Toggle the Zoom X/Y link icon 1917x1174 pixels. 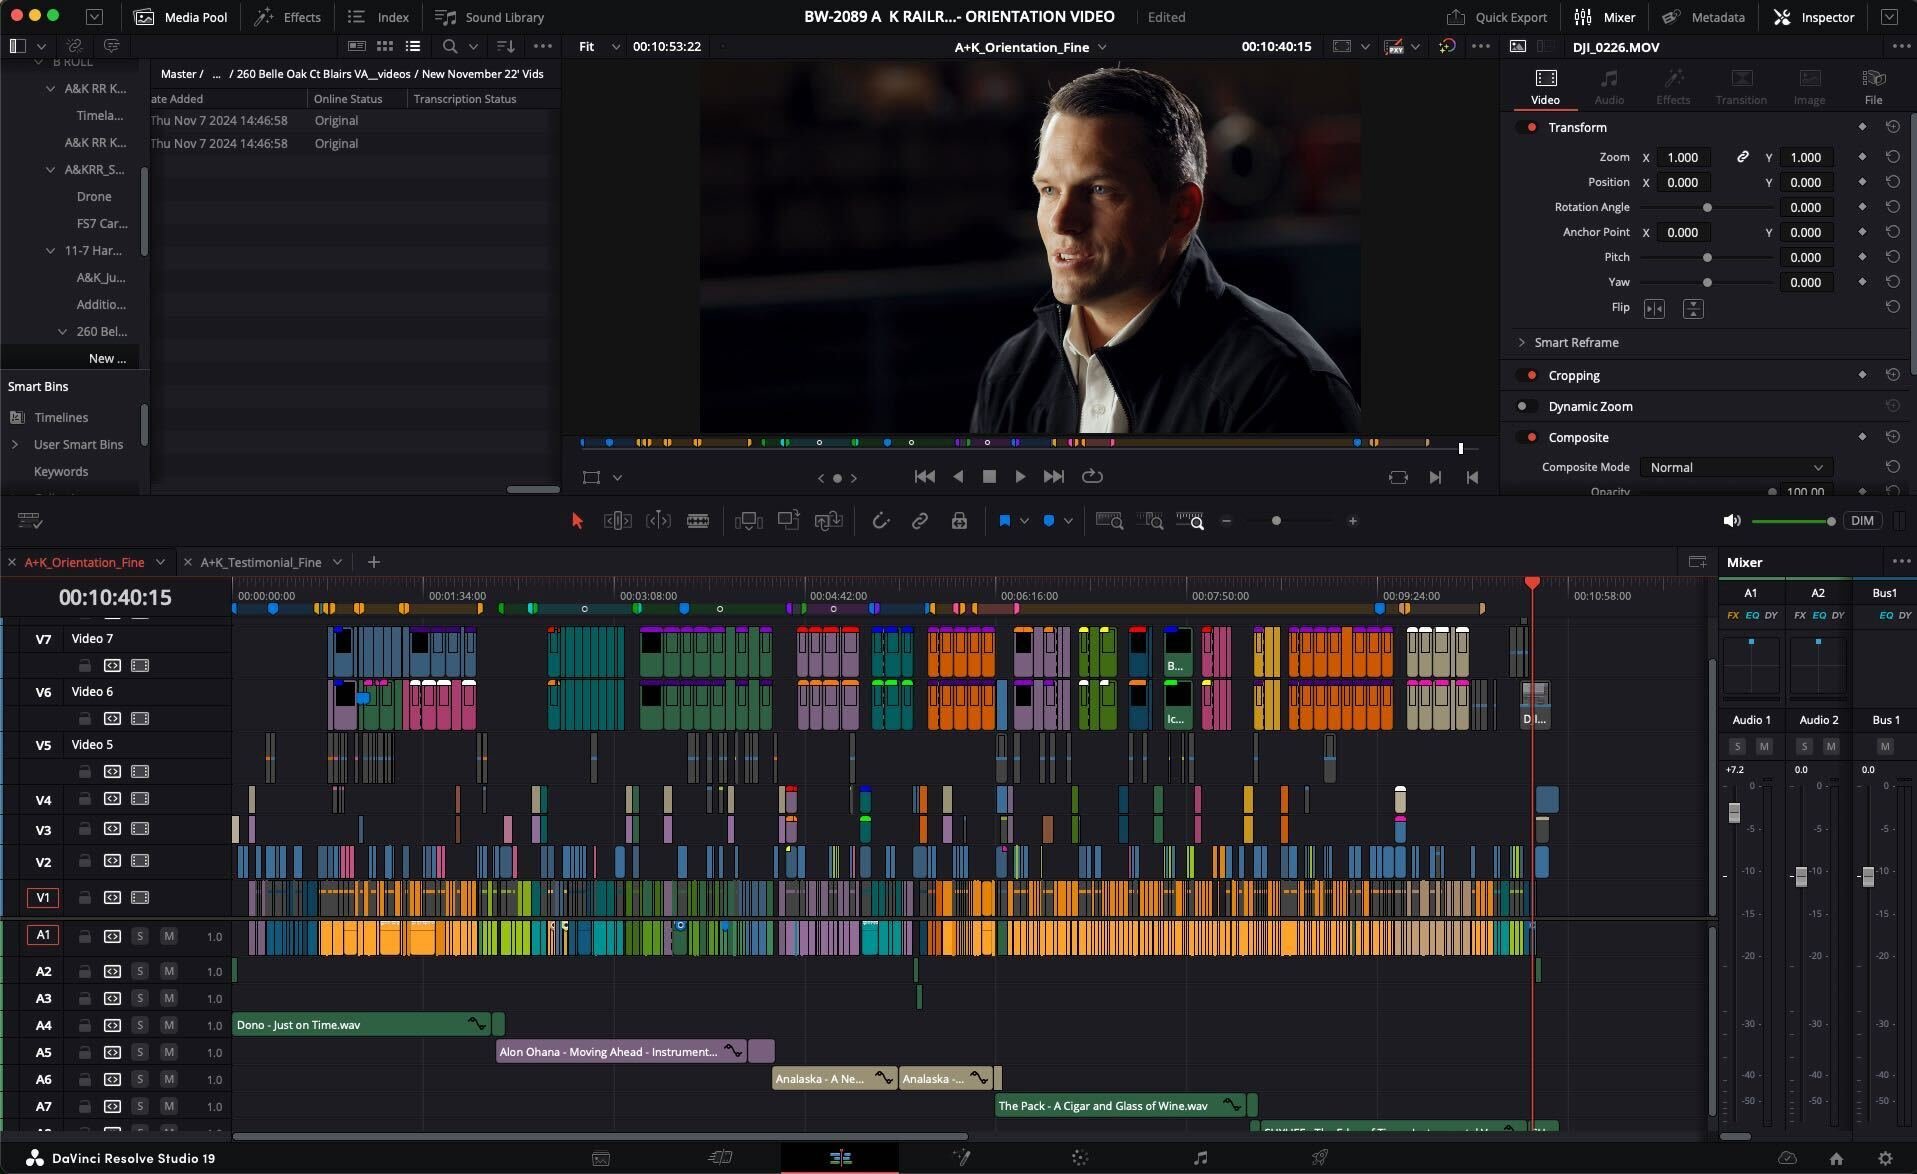click(x=1742, y=157)
